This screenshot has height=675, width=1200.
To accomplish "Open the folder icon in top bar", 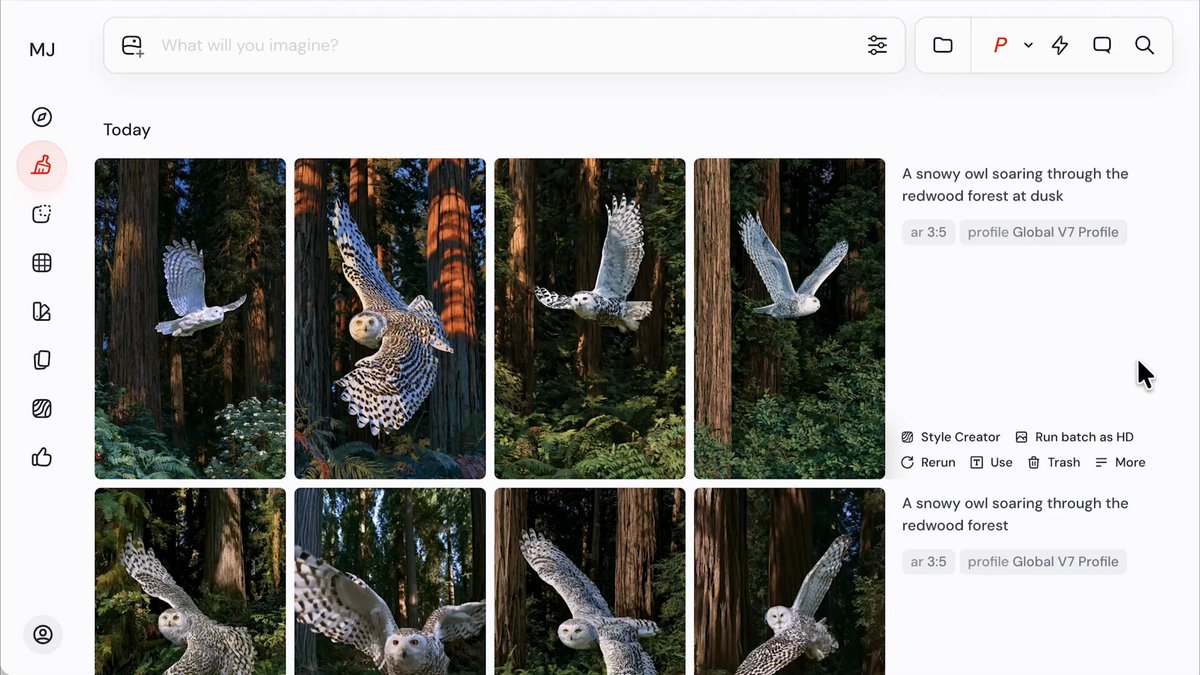I will click(x=943, y=45).
